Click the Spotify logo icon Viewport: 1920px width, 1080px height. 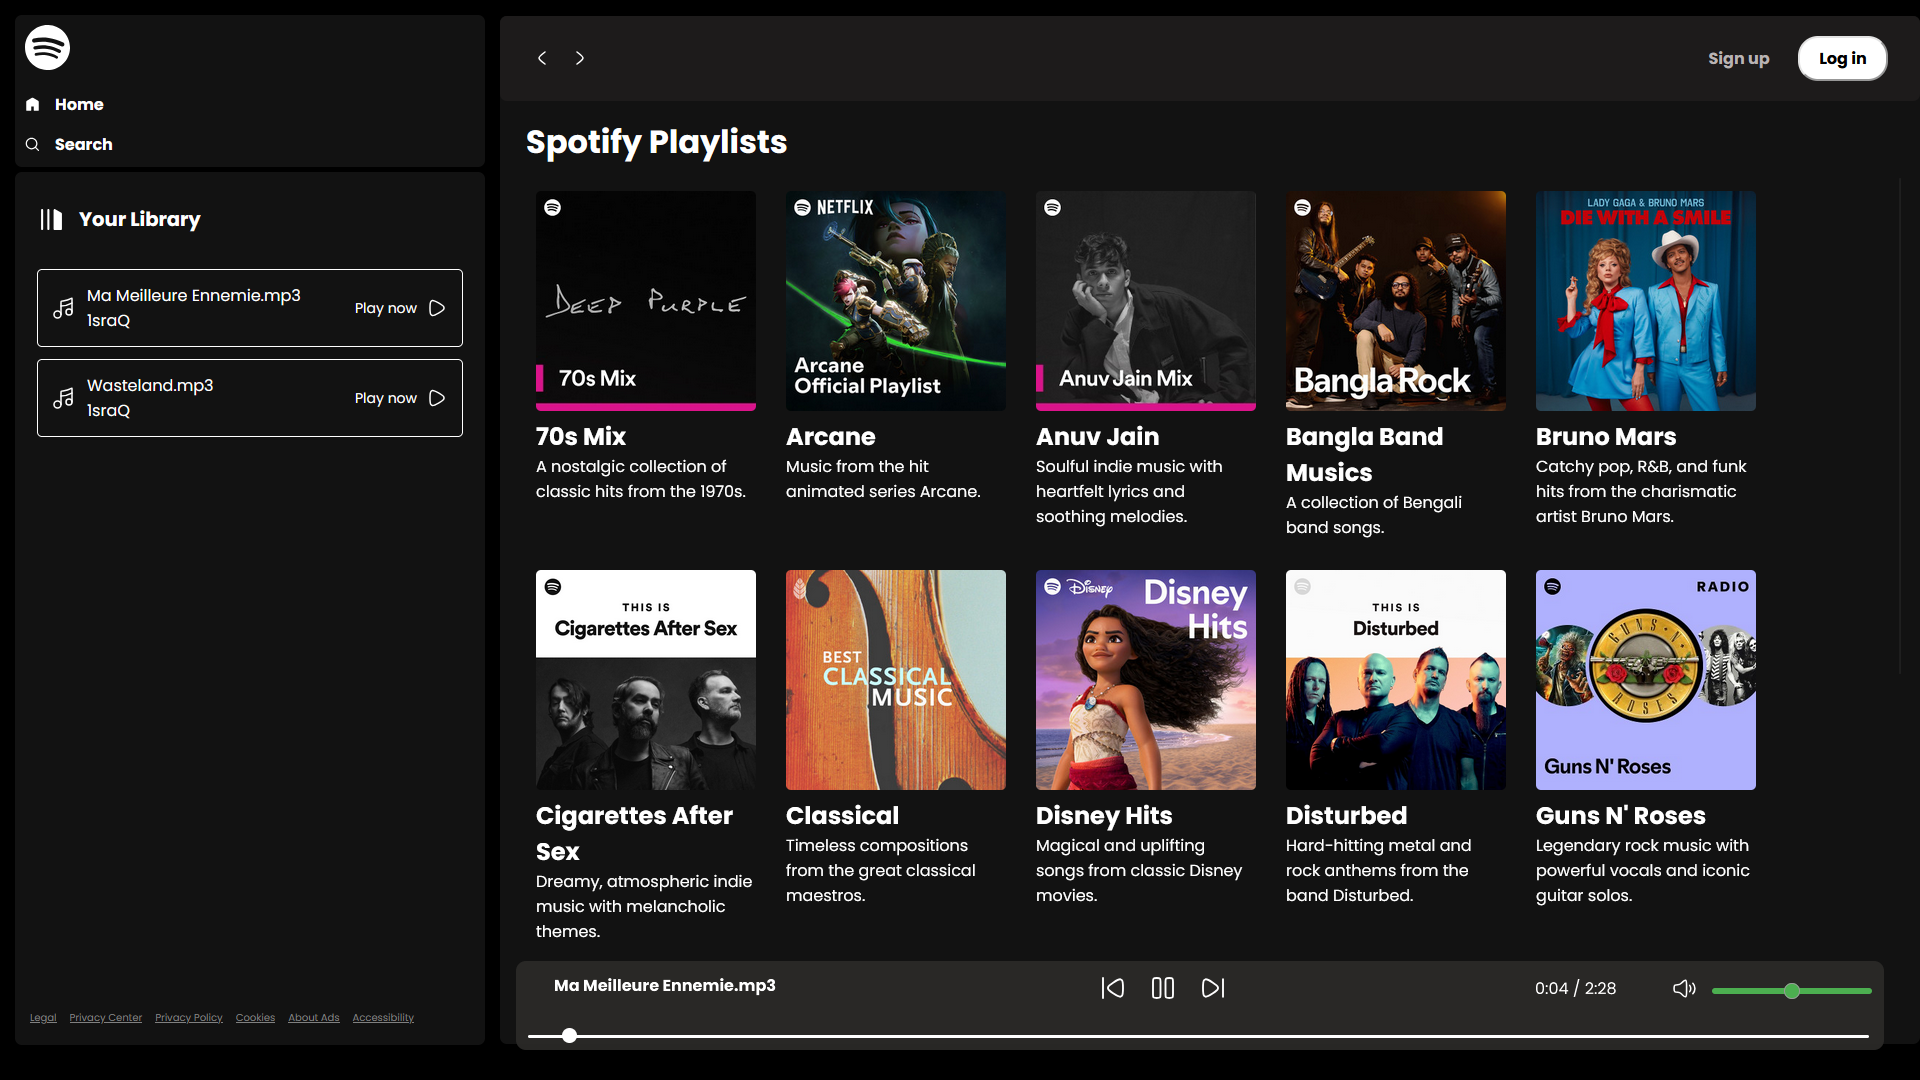[47, 47]
